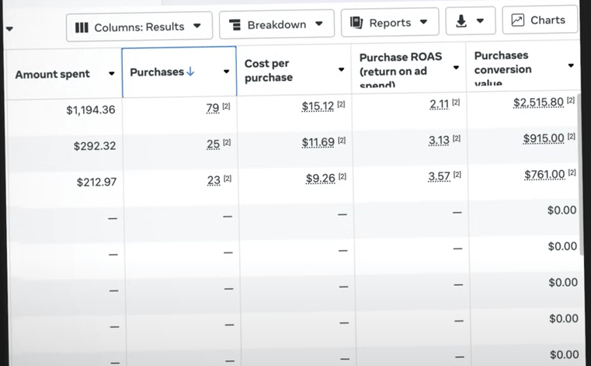
Task: Open Purchase ROAS column options arrow
Action: pyautogui.click(x=456, y=67)
